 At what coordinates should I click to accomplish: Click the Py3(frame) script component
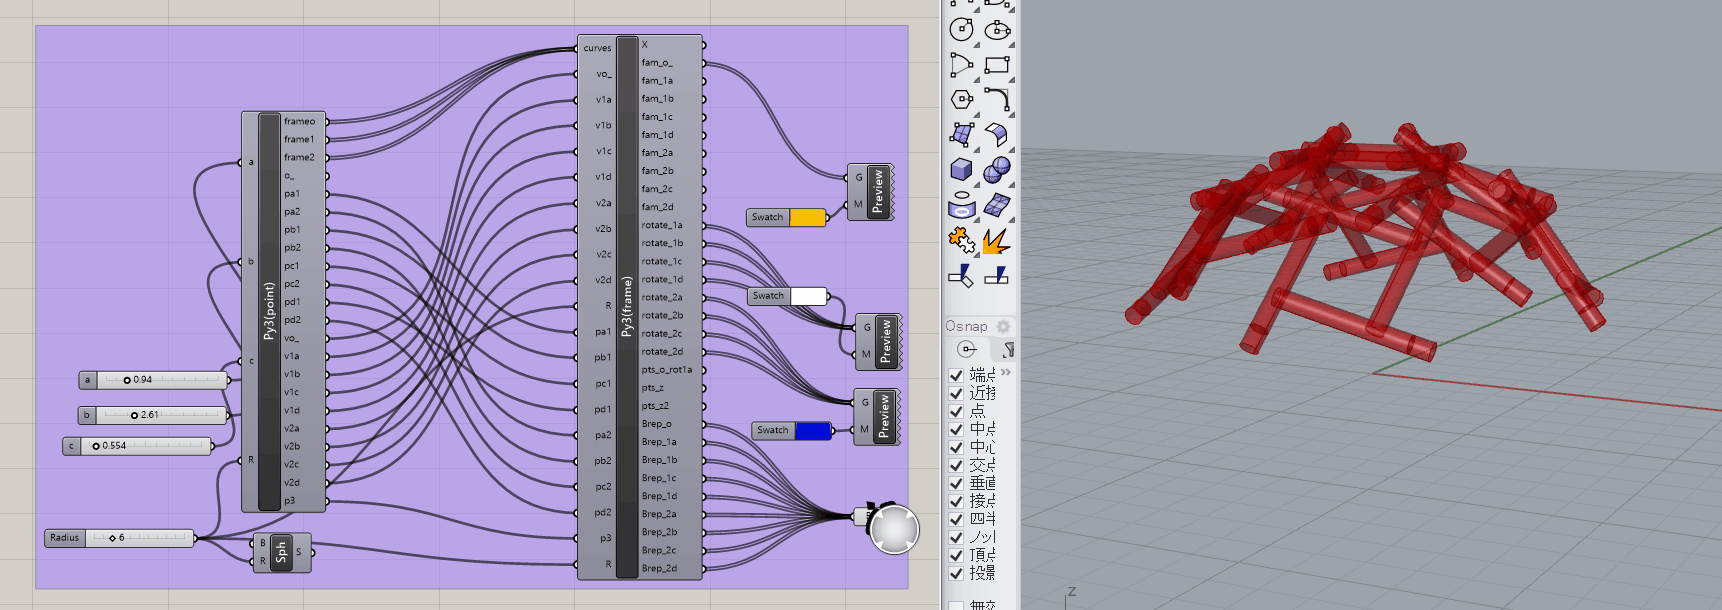pos(627,306)
